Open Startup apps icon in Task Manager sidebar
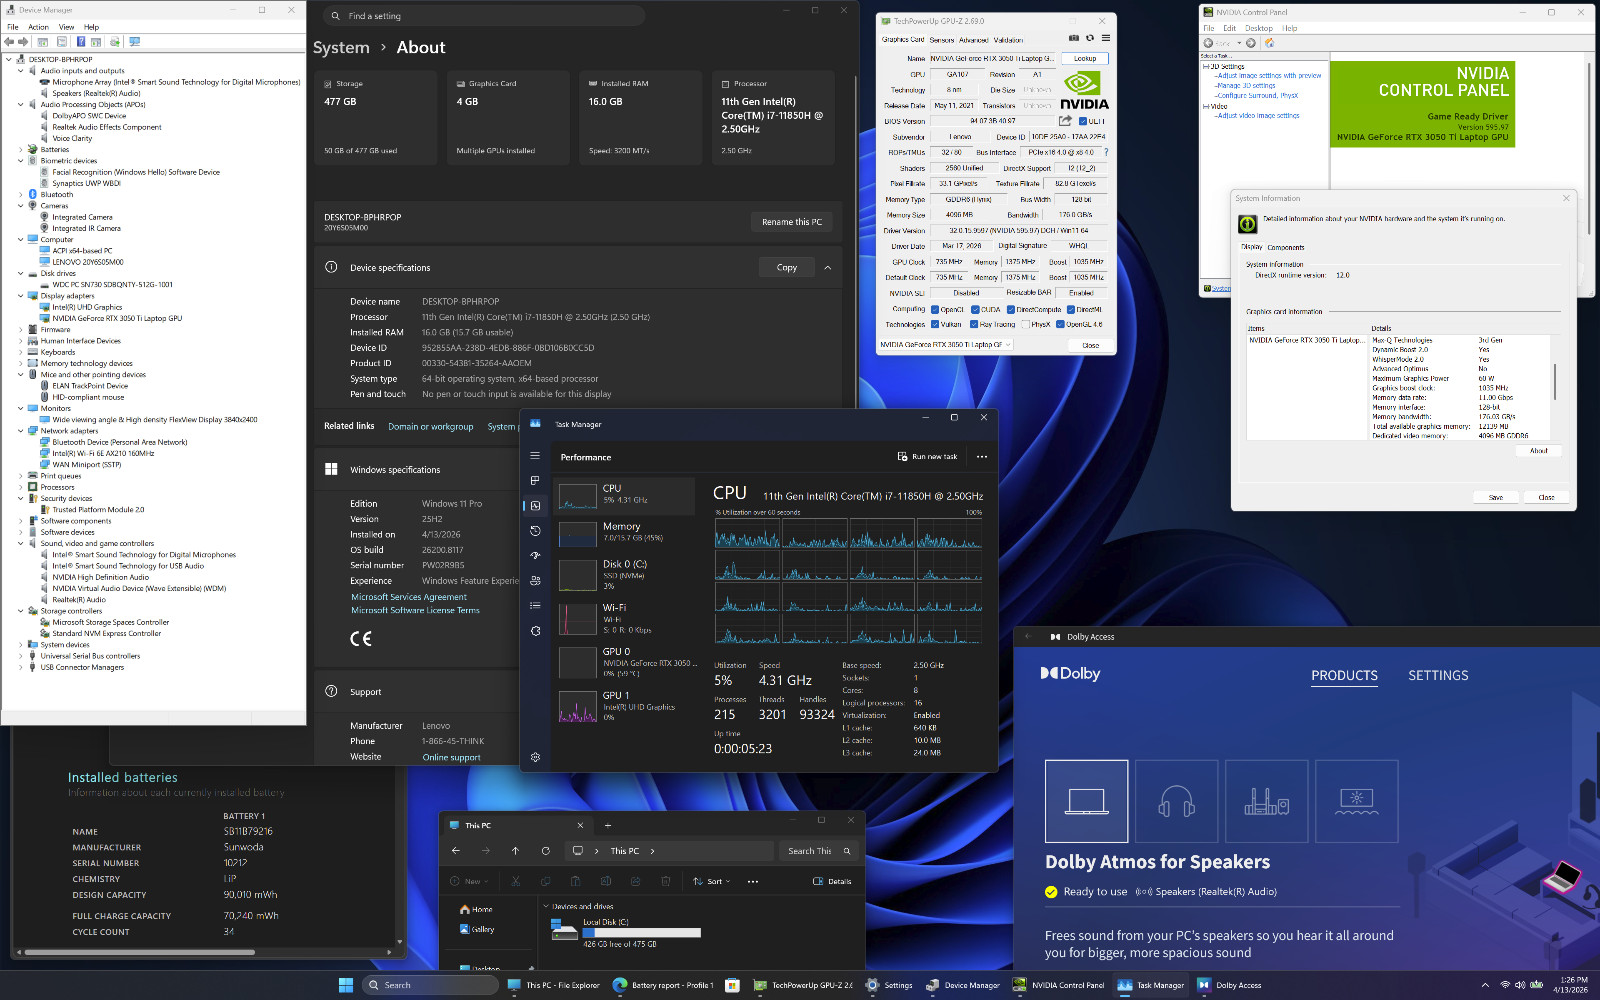This screenshot has height=1000, width=1600. pyautogui.click(x=535, y=555)
